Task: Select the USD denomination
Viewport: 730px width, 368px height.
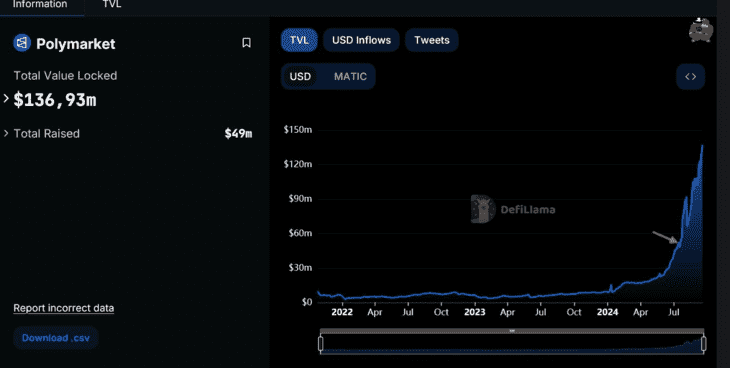Action: click(300, 76)
